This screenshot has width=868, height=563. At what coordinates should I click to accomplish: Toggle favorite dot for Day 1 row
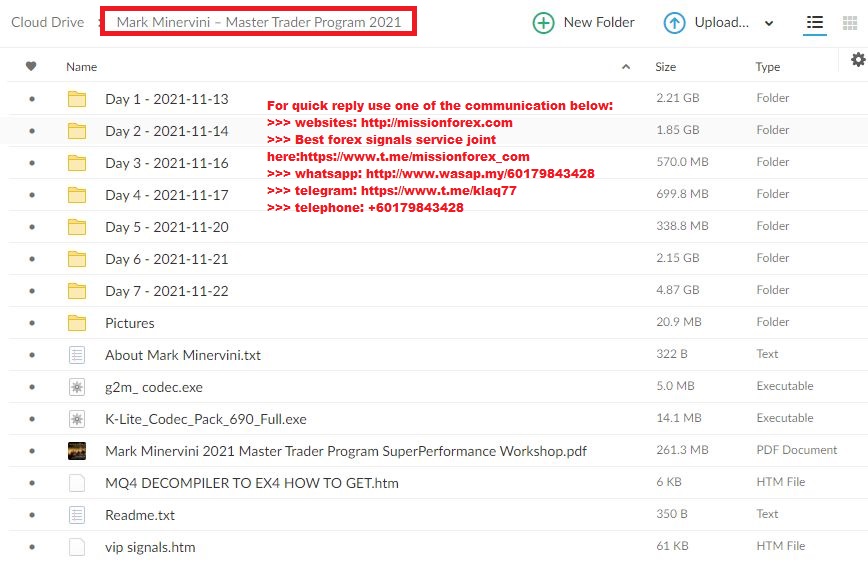coord(32,99)
